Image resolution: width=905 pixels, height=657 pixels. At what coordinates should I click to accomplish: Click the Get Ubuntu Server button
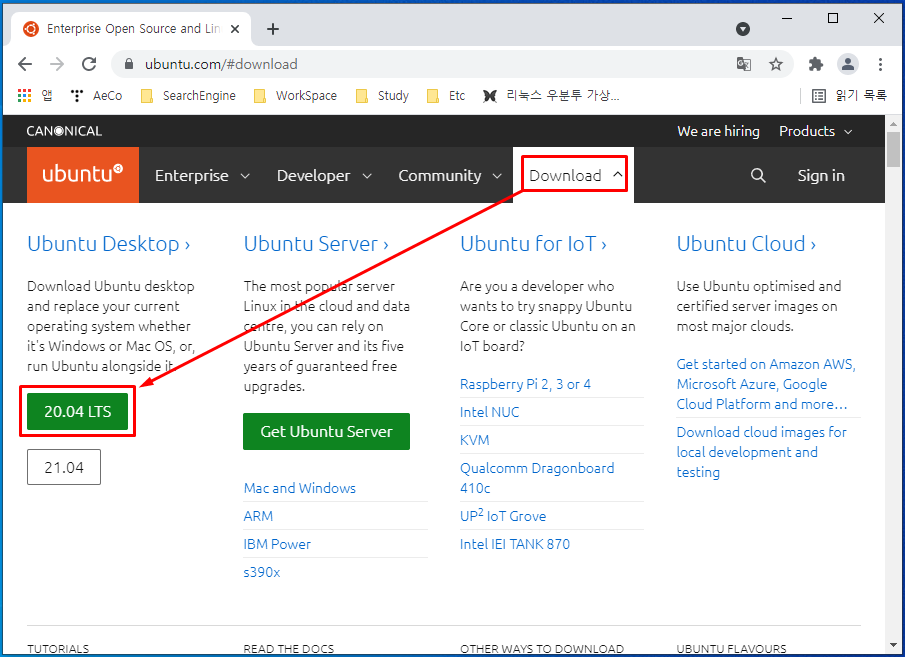[x=326, y=431]
